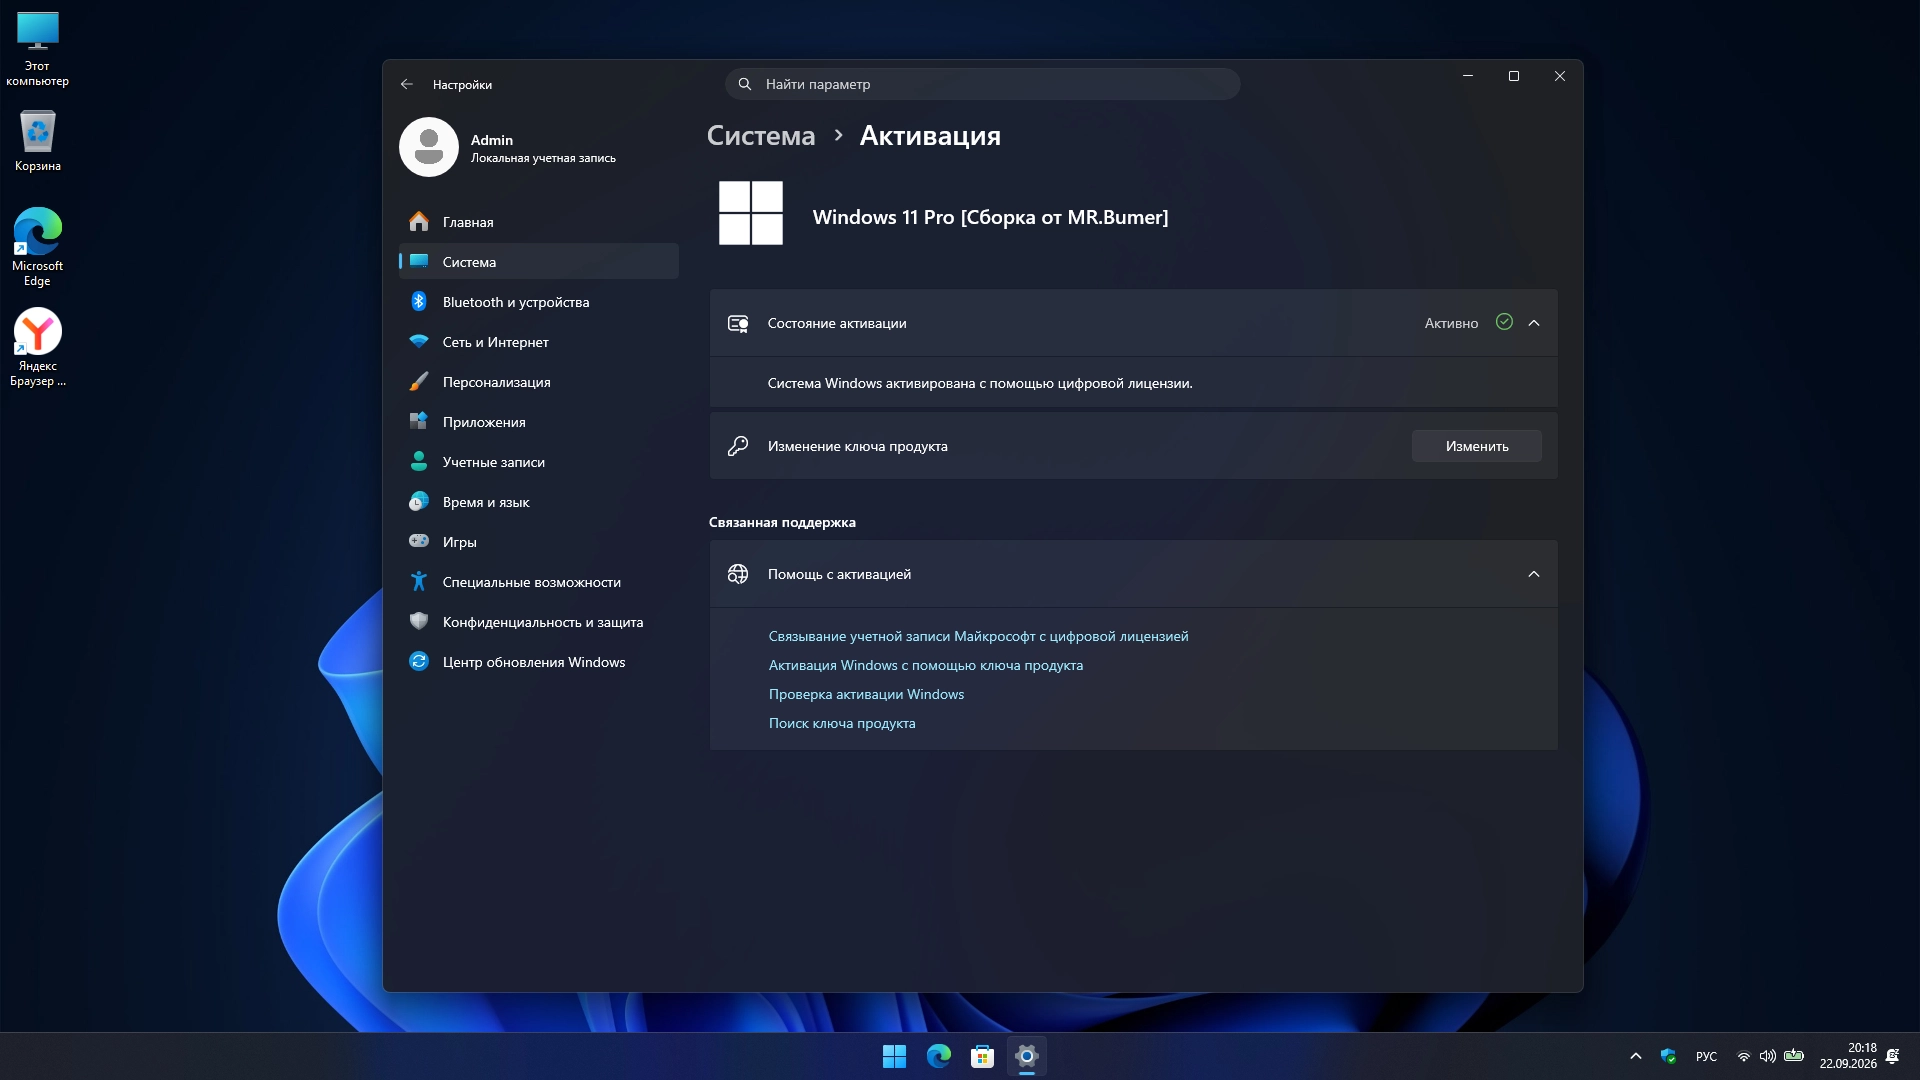Click the back arrow in Настройки
The height and width of the screenshot is (1080, 1920).
pos(407,84)
